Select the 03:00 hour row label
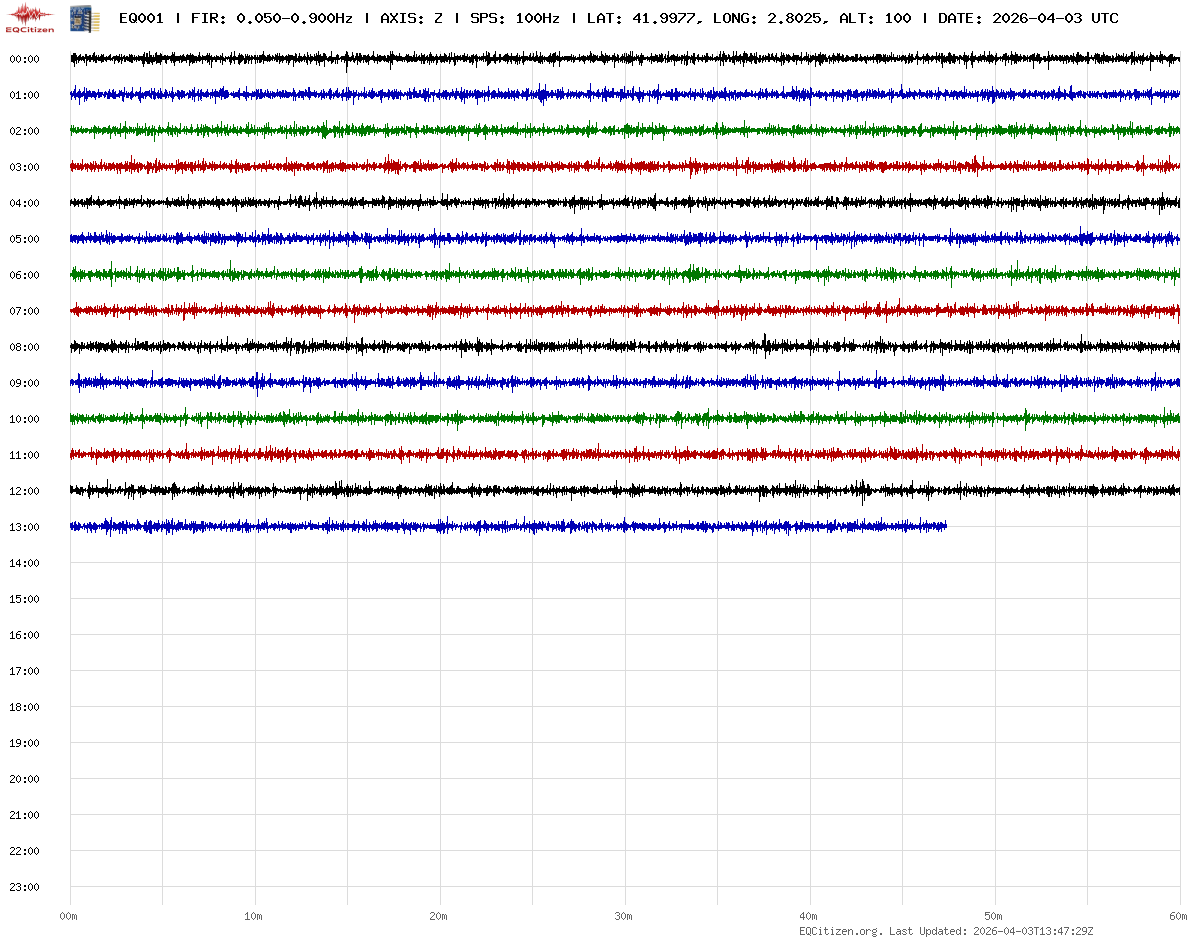 pyautogui.click(x=24, y=167)
